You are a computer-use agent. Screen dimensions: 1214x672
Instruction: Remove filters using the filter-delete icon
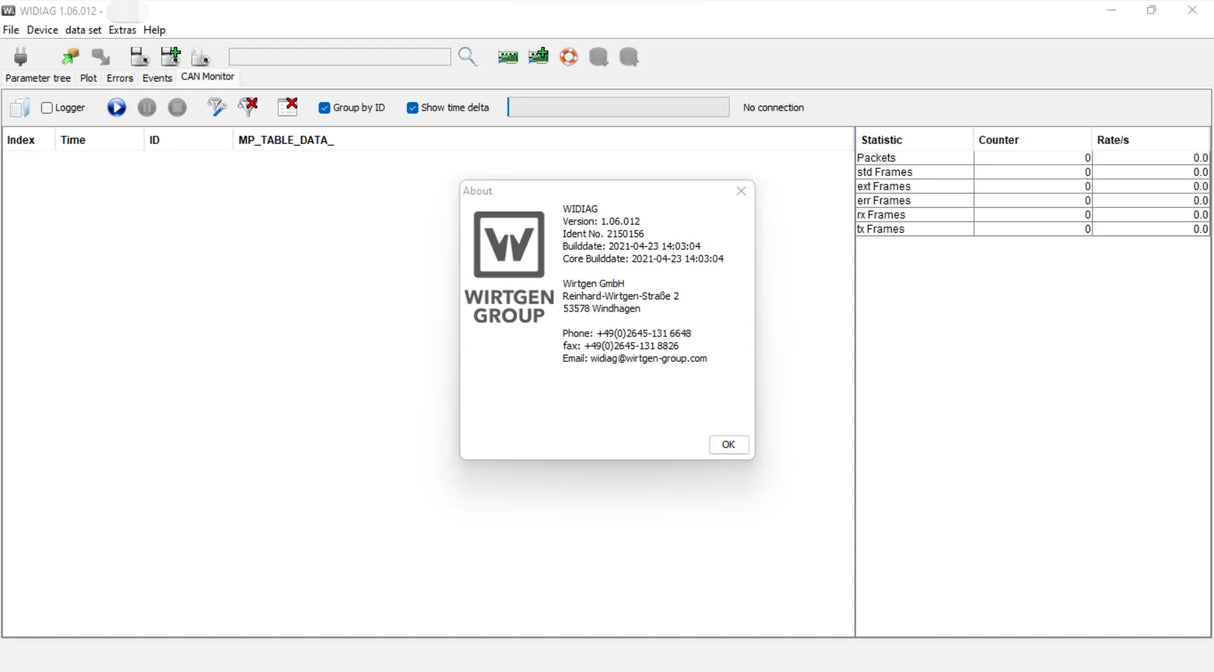pos(247,107)
